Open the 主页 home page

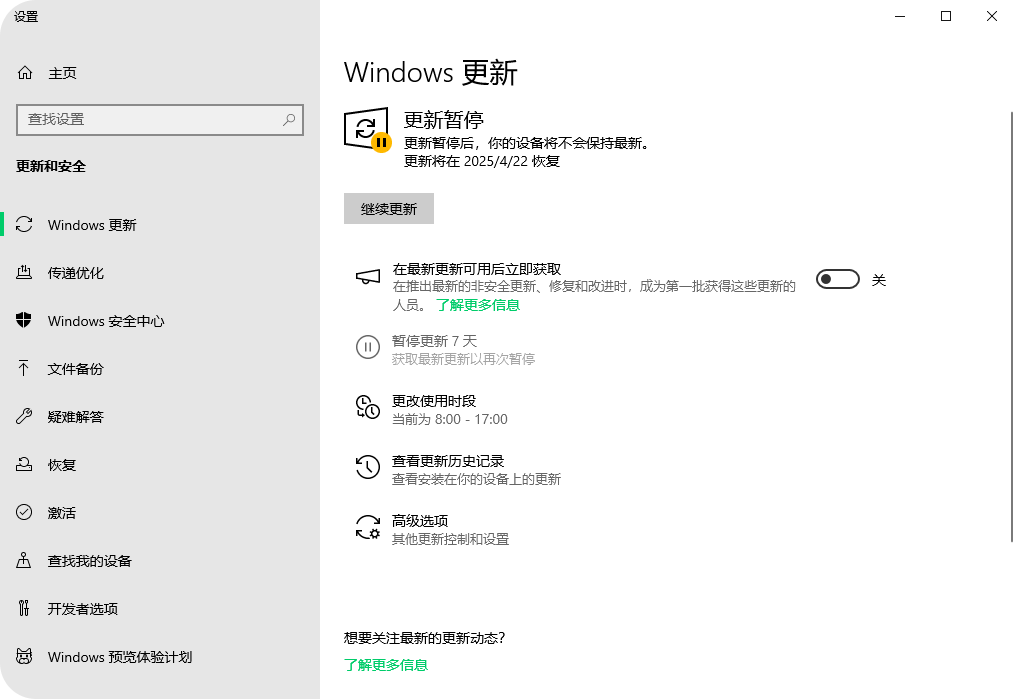(160, 73)
